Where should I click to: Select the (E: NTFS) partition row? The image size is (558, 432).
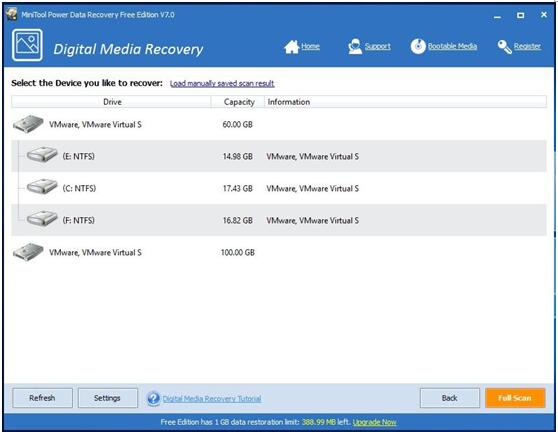click(279, 156)
